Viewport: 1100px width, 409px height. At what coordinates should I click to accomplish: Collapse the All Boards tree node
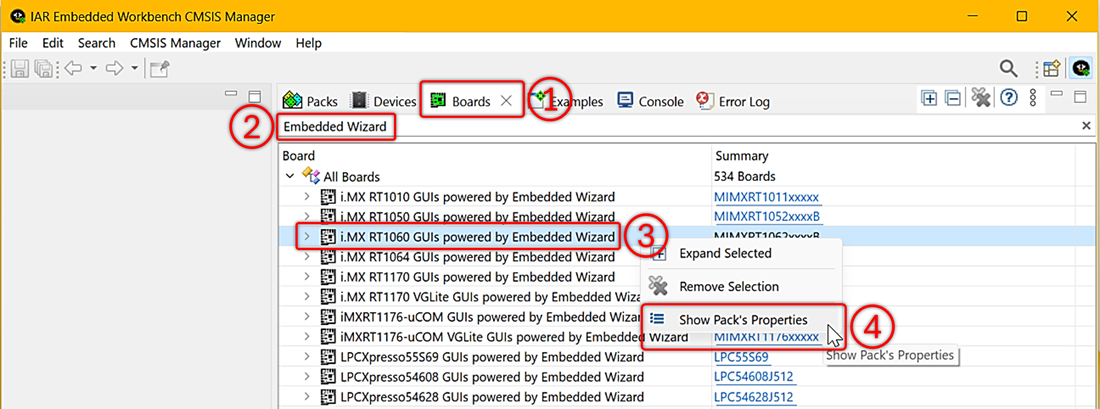pos(290,177)
